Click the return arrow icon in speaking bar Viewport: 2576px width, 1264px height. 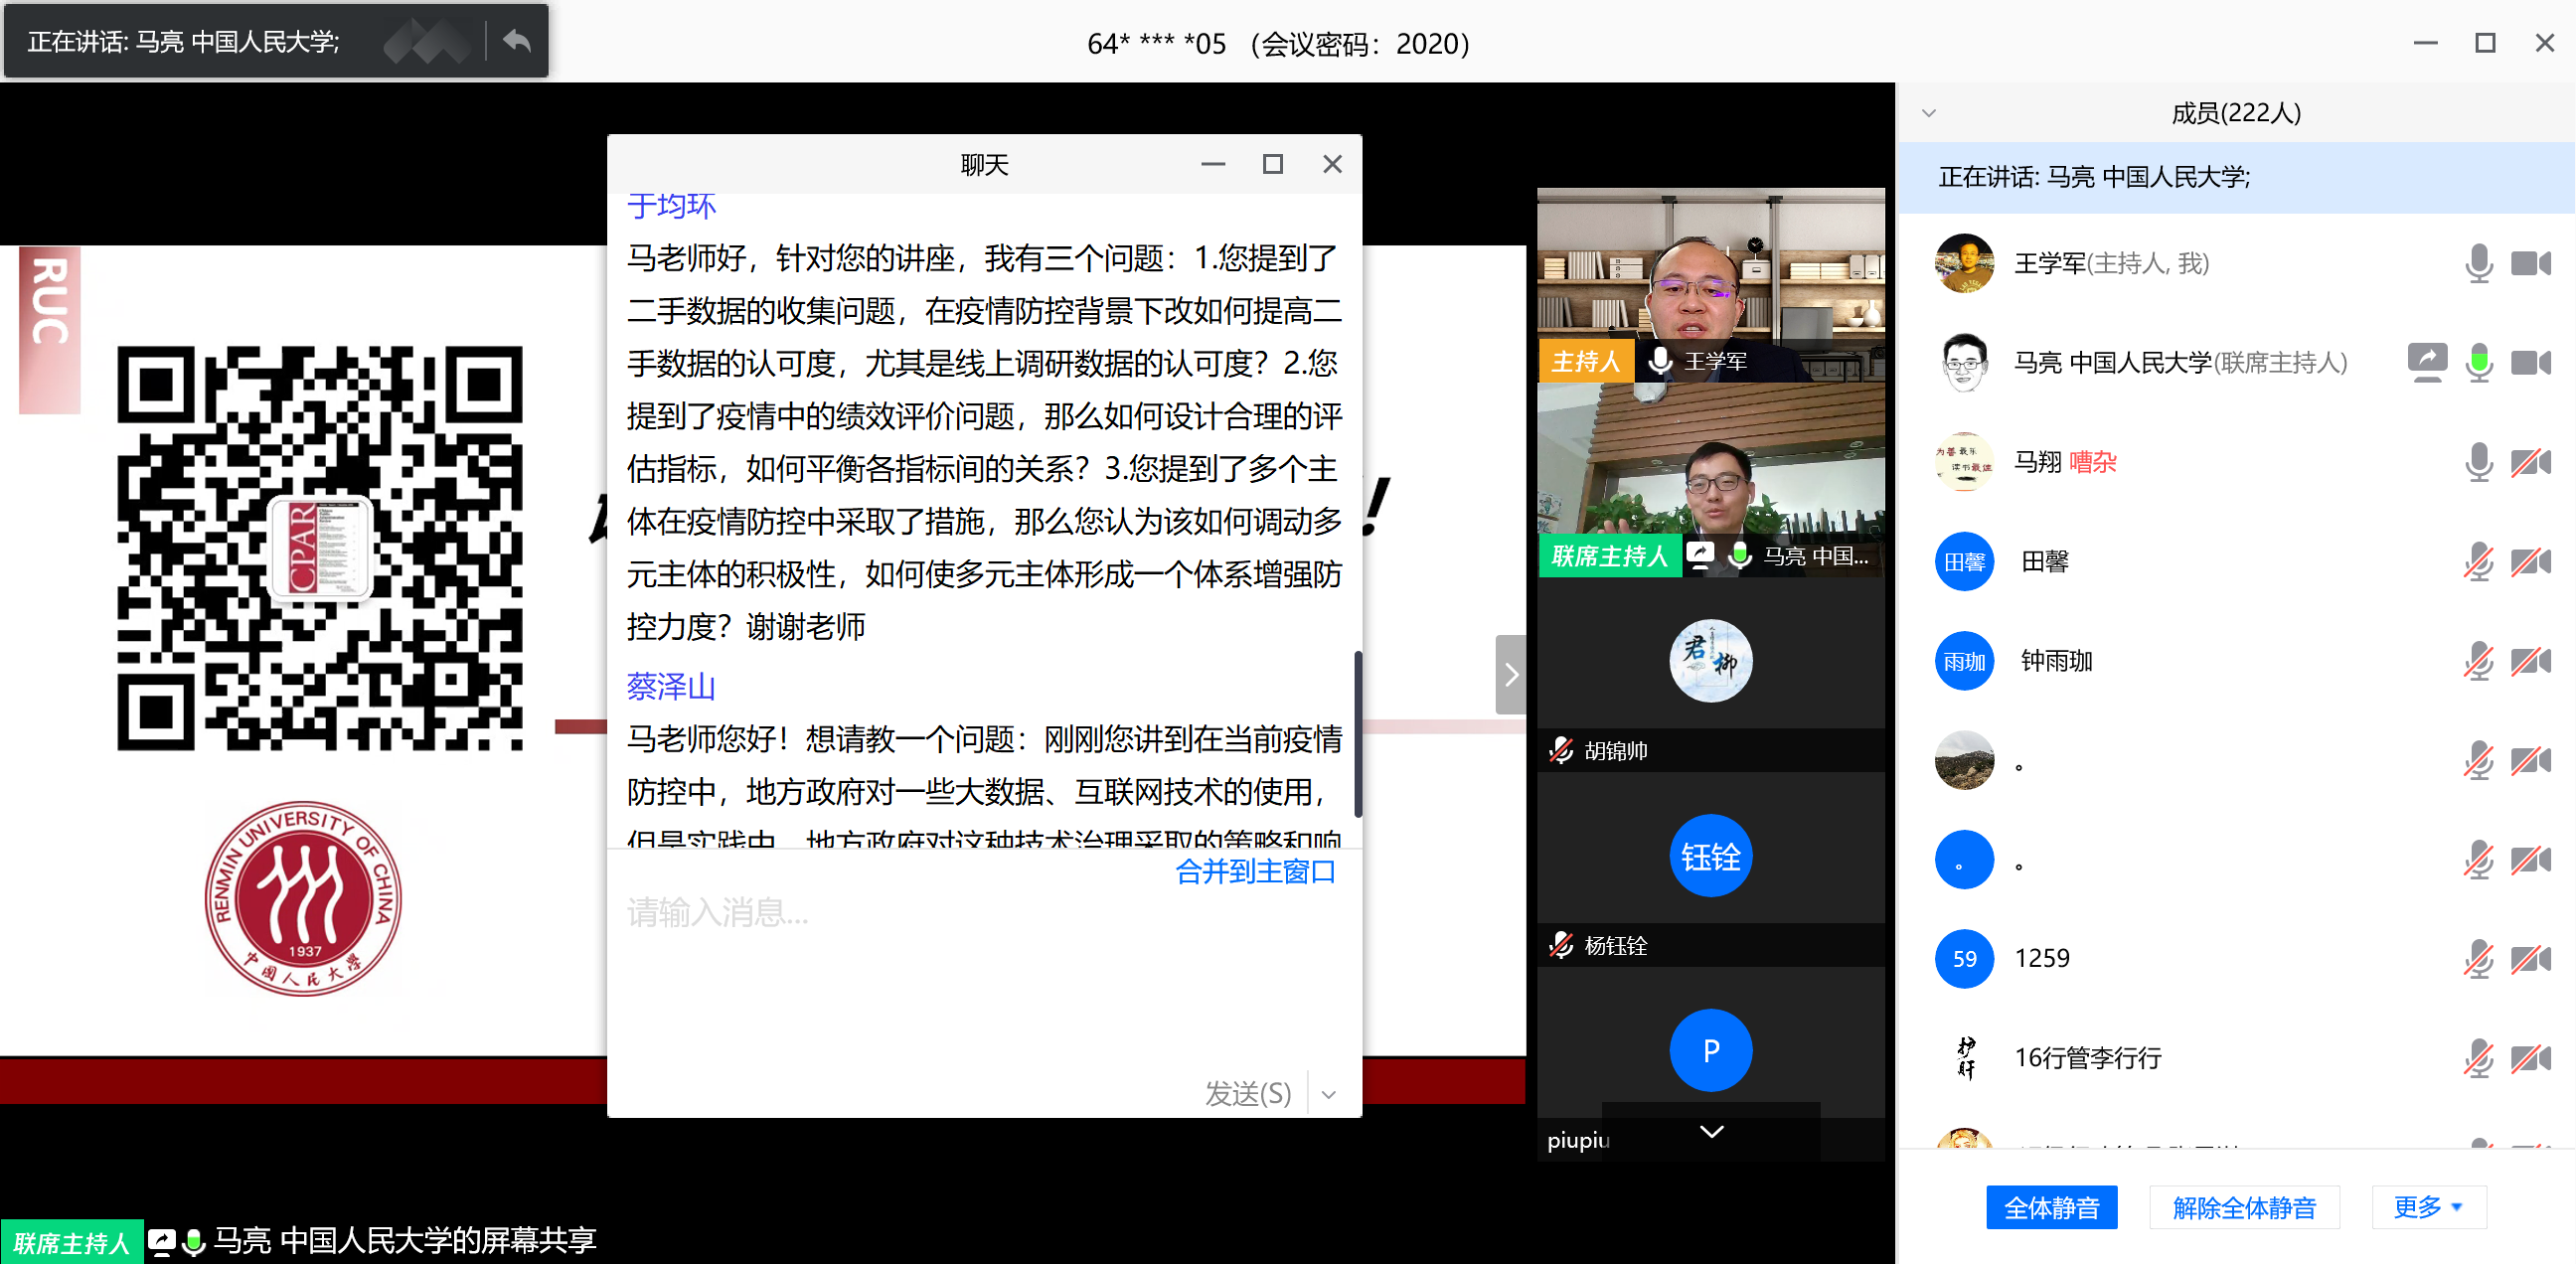pos(517,41)
